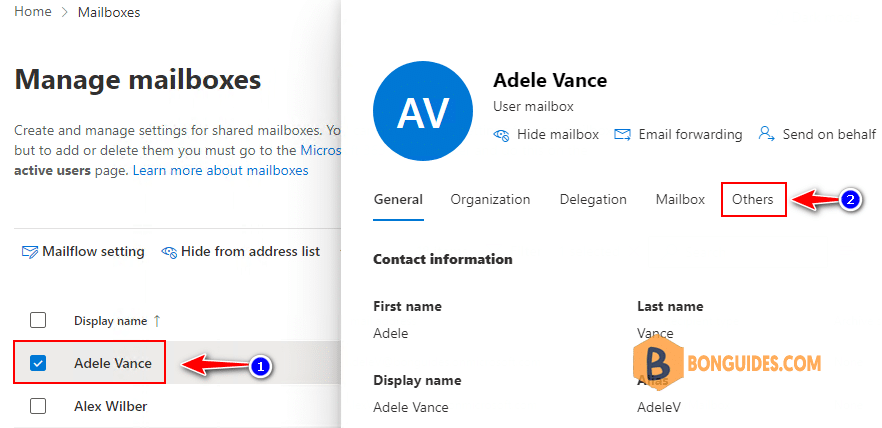882x428 pixels.
Task: Click the Last name label
Action: 670,307
